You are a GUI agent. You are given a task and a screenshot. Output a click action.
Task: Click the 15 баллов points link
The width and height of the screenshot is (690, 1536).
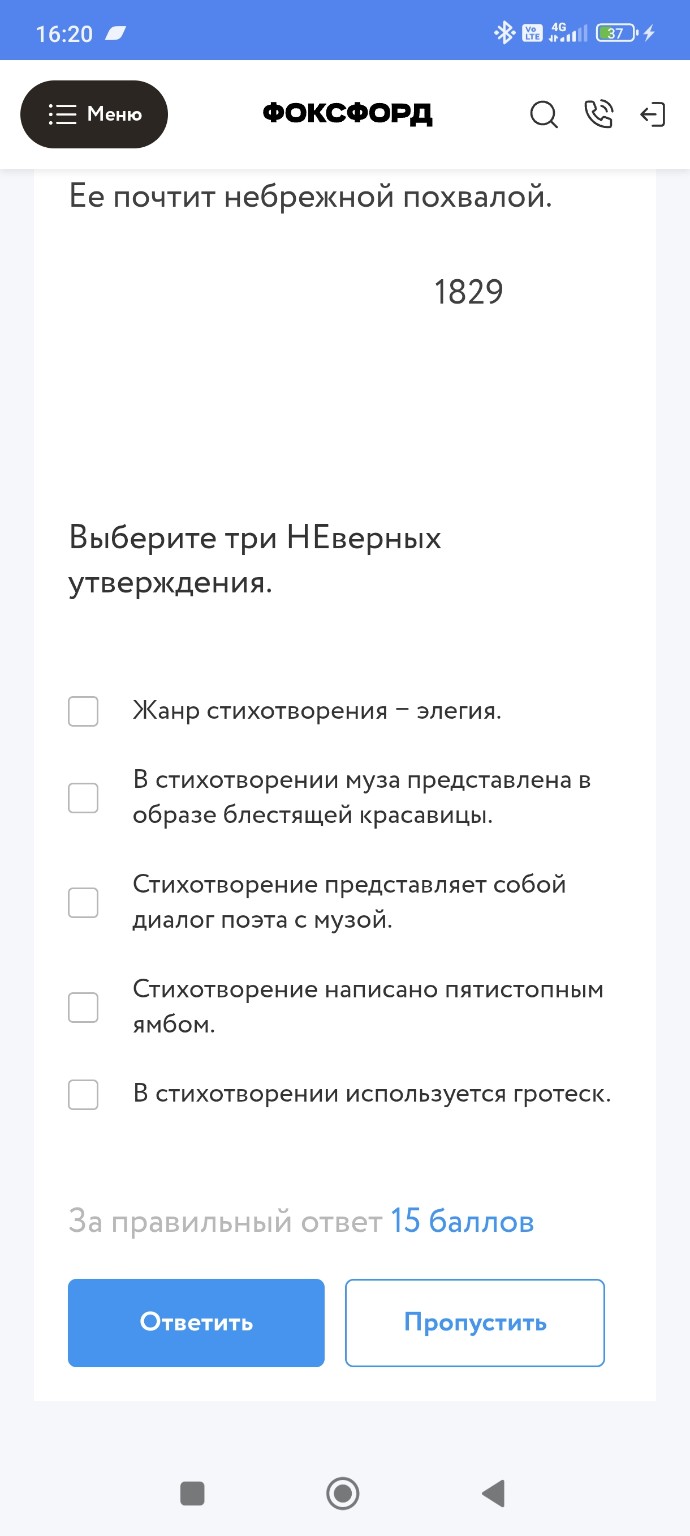pos(461,1221)
